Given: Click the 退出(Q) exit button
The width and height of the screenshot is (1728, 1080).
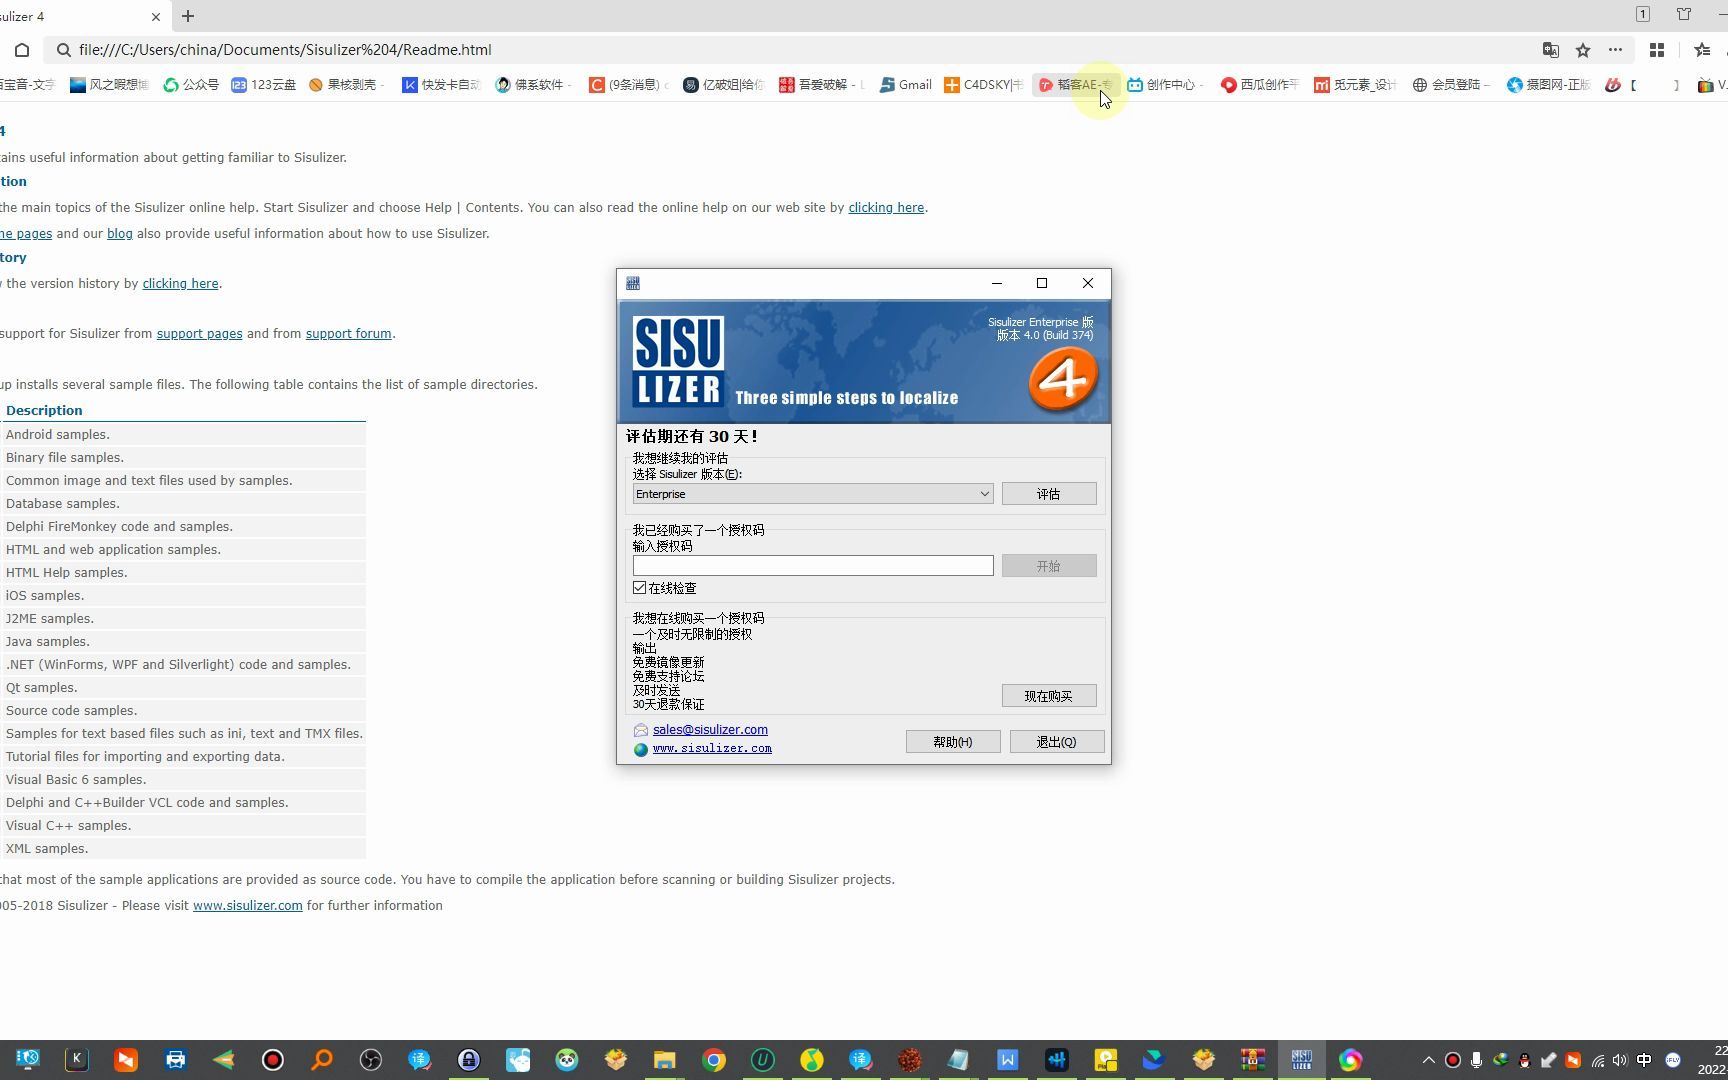Looking at the screenshot, I should [x=1056, y=742].
